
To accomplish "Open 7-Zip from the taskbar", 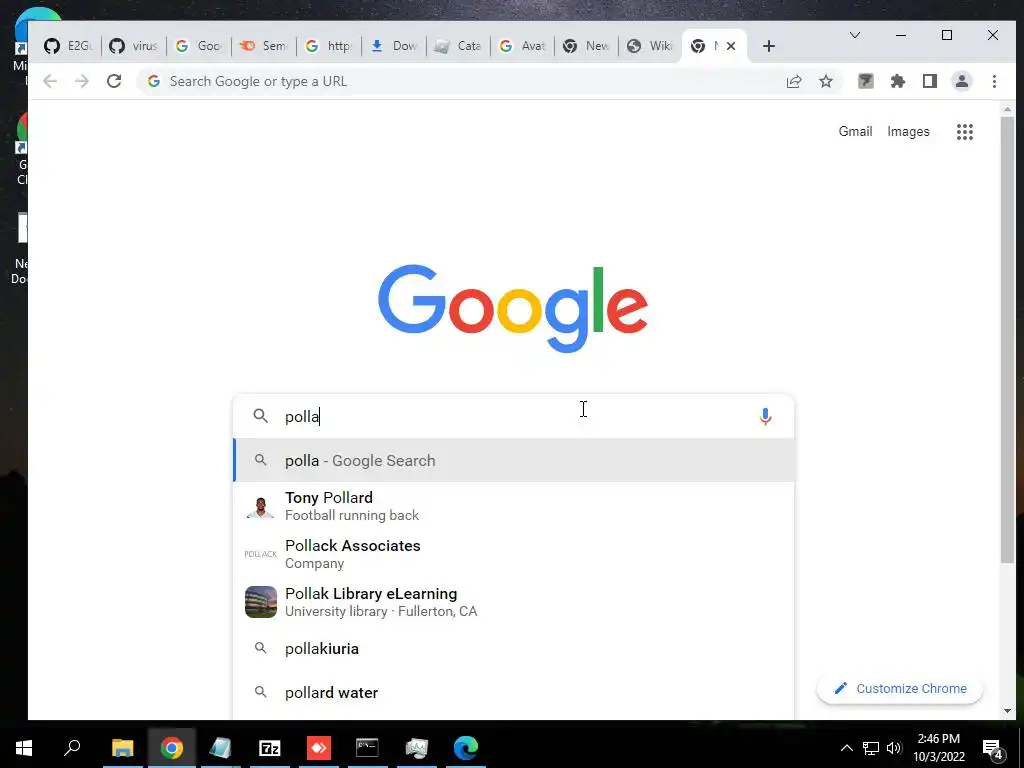I will (x=270, y=748).
